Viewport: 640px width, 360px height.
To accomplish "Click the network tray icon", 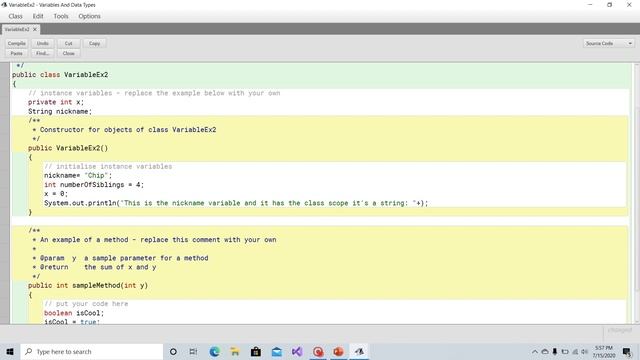I will [575, 351].
